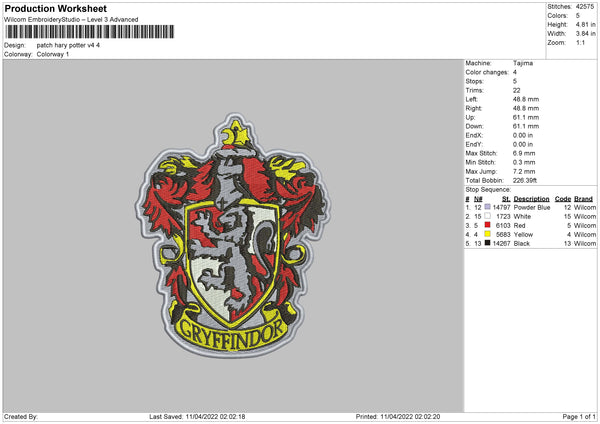Click the 'Stop Sequence:' heading
This screenshot has width=600, height=424.
pyautogui.click(x=488, y=189)
